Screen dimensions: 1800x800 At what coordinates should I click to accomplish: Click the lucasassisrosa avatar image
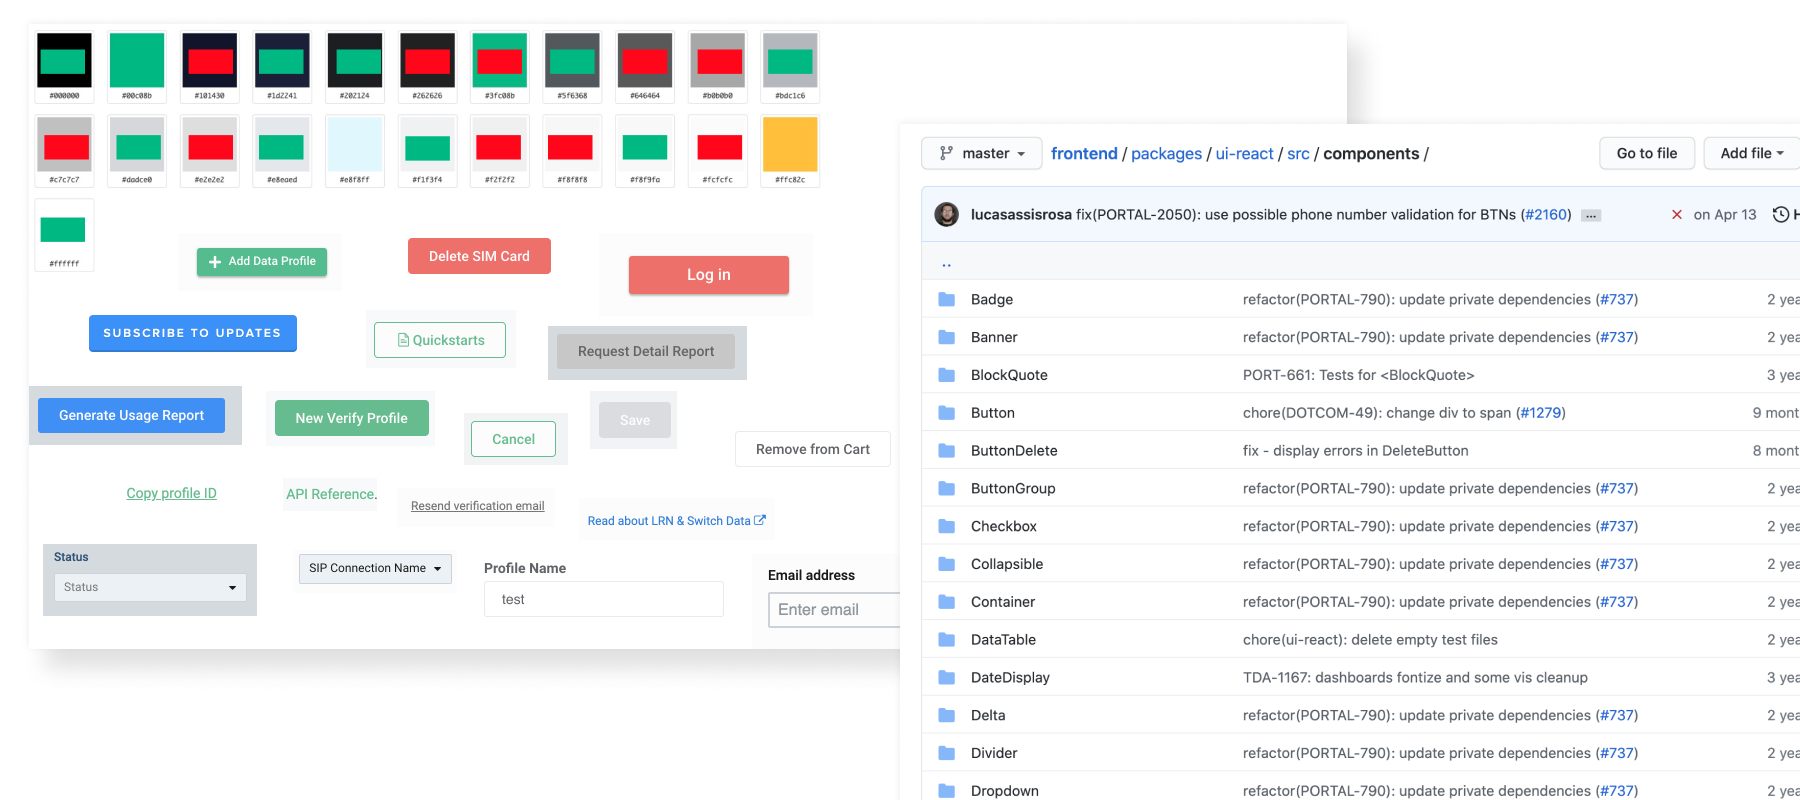coord(946,214)
